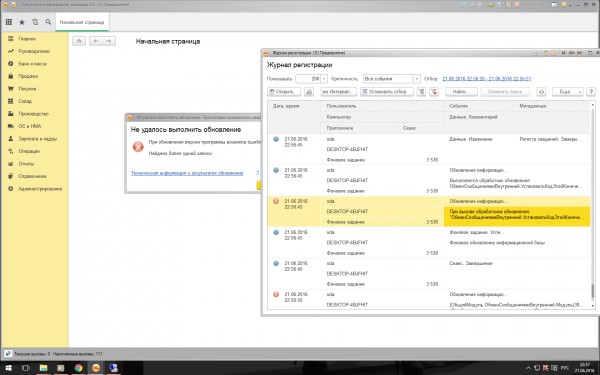Open Справочники section in sidebar
The height and width of the screenshot is (375, 600).
pos(32,176)
